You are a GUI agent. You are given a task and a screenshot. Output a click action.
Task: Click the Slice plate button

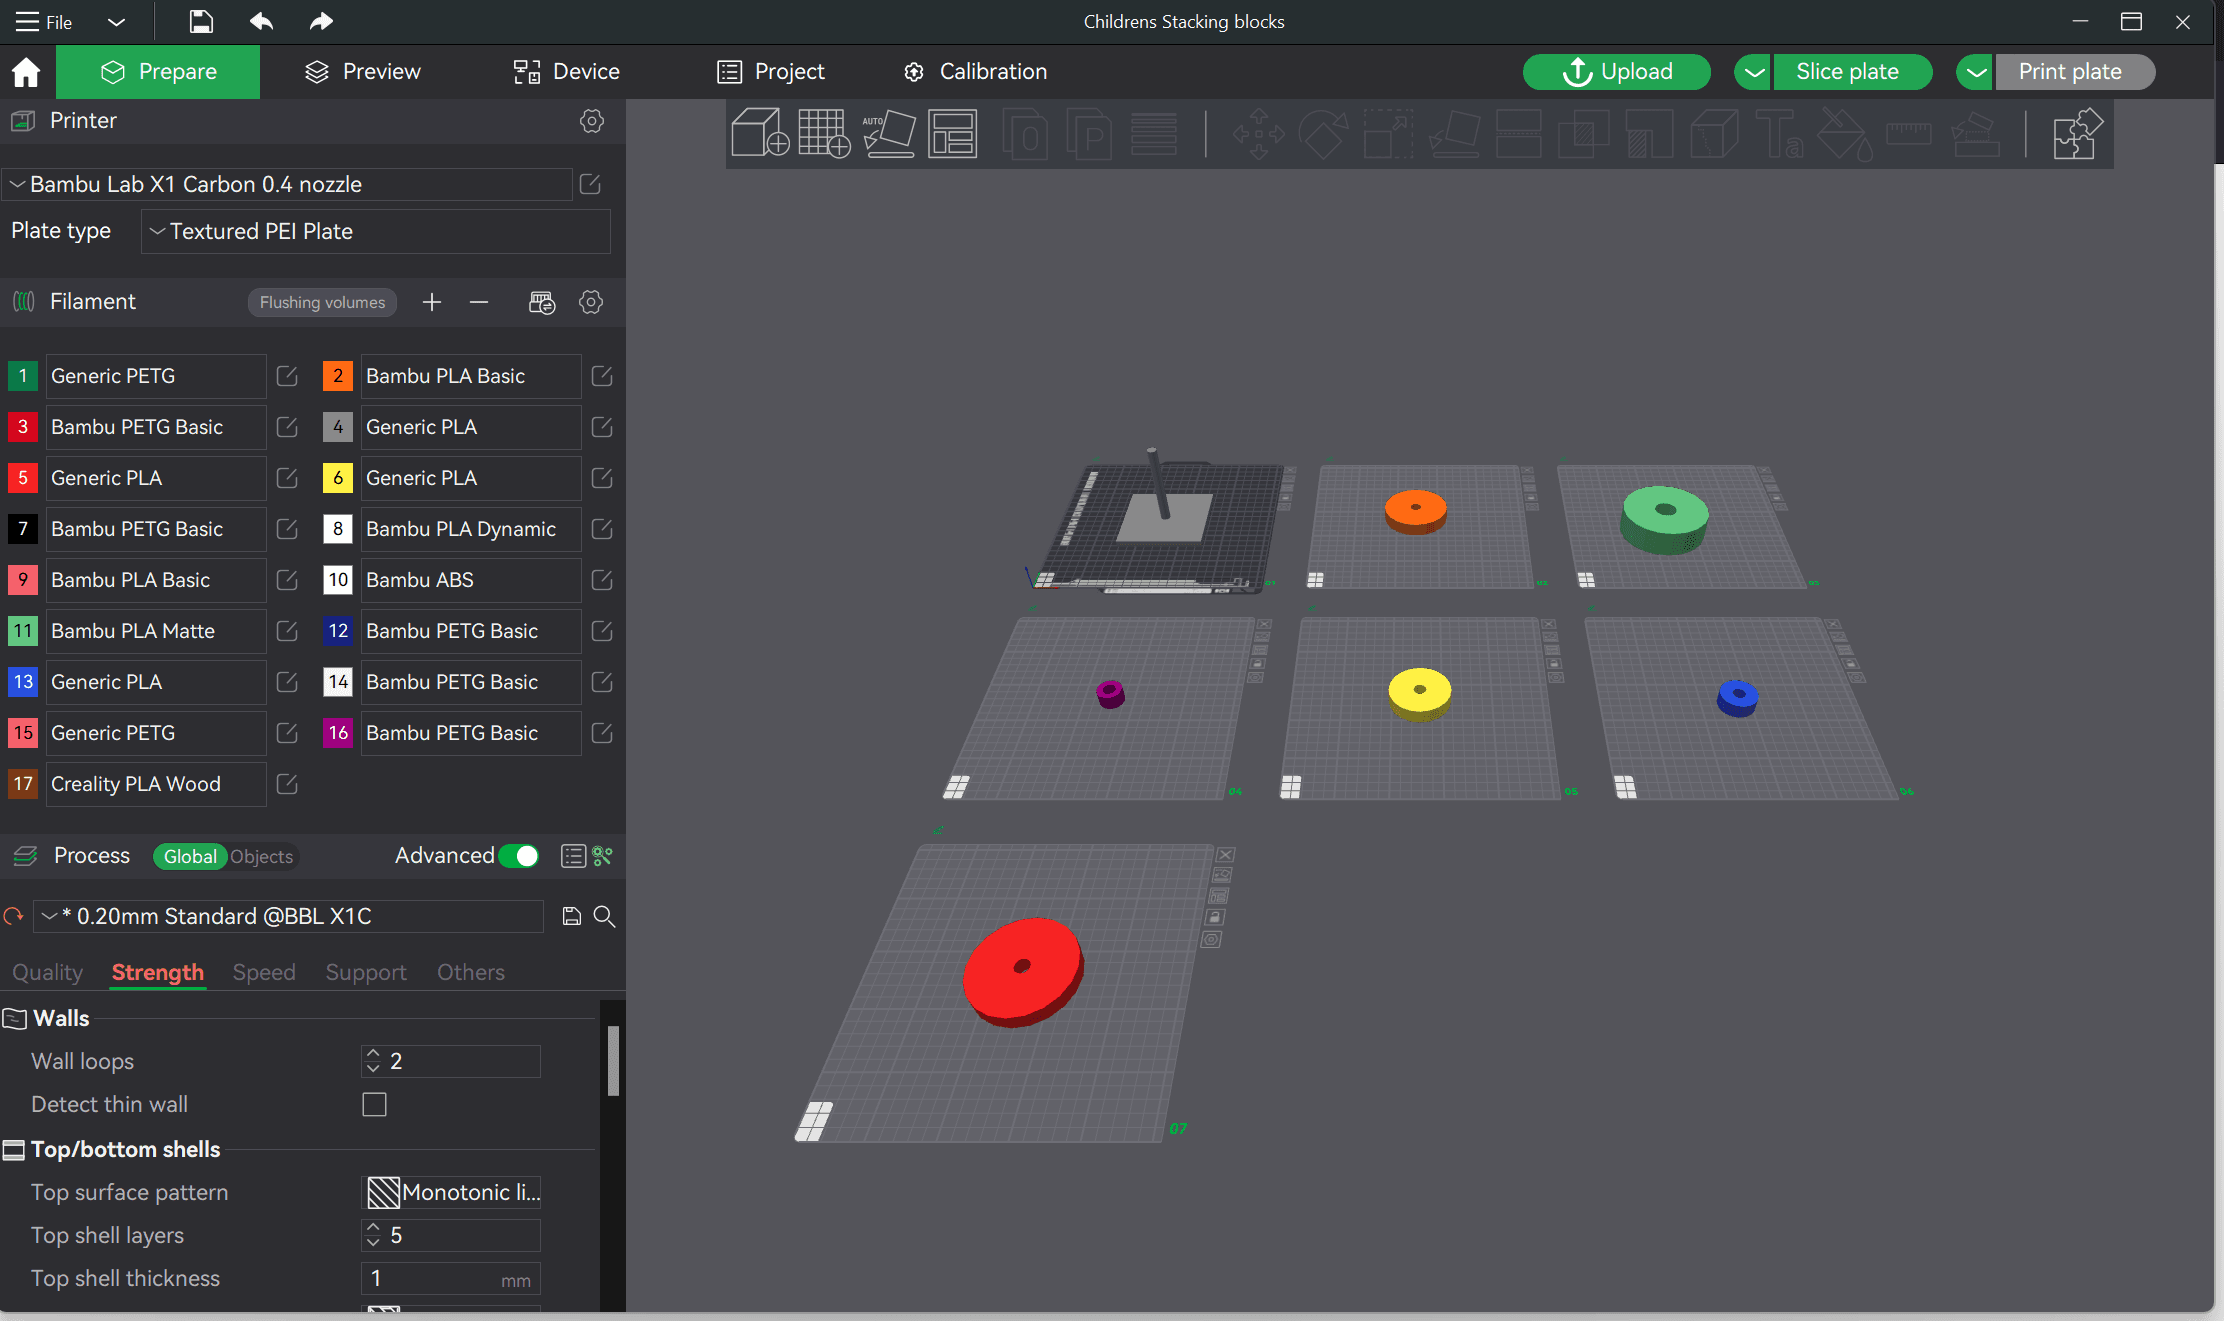pos(1847,71)
